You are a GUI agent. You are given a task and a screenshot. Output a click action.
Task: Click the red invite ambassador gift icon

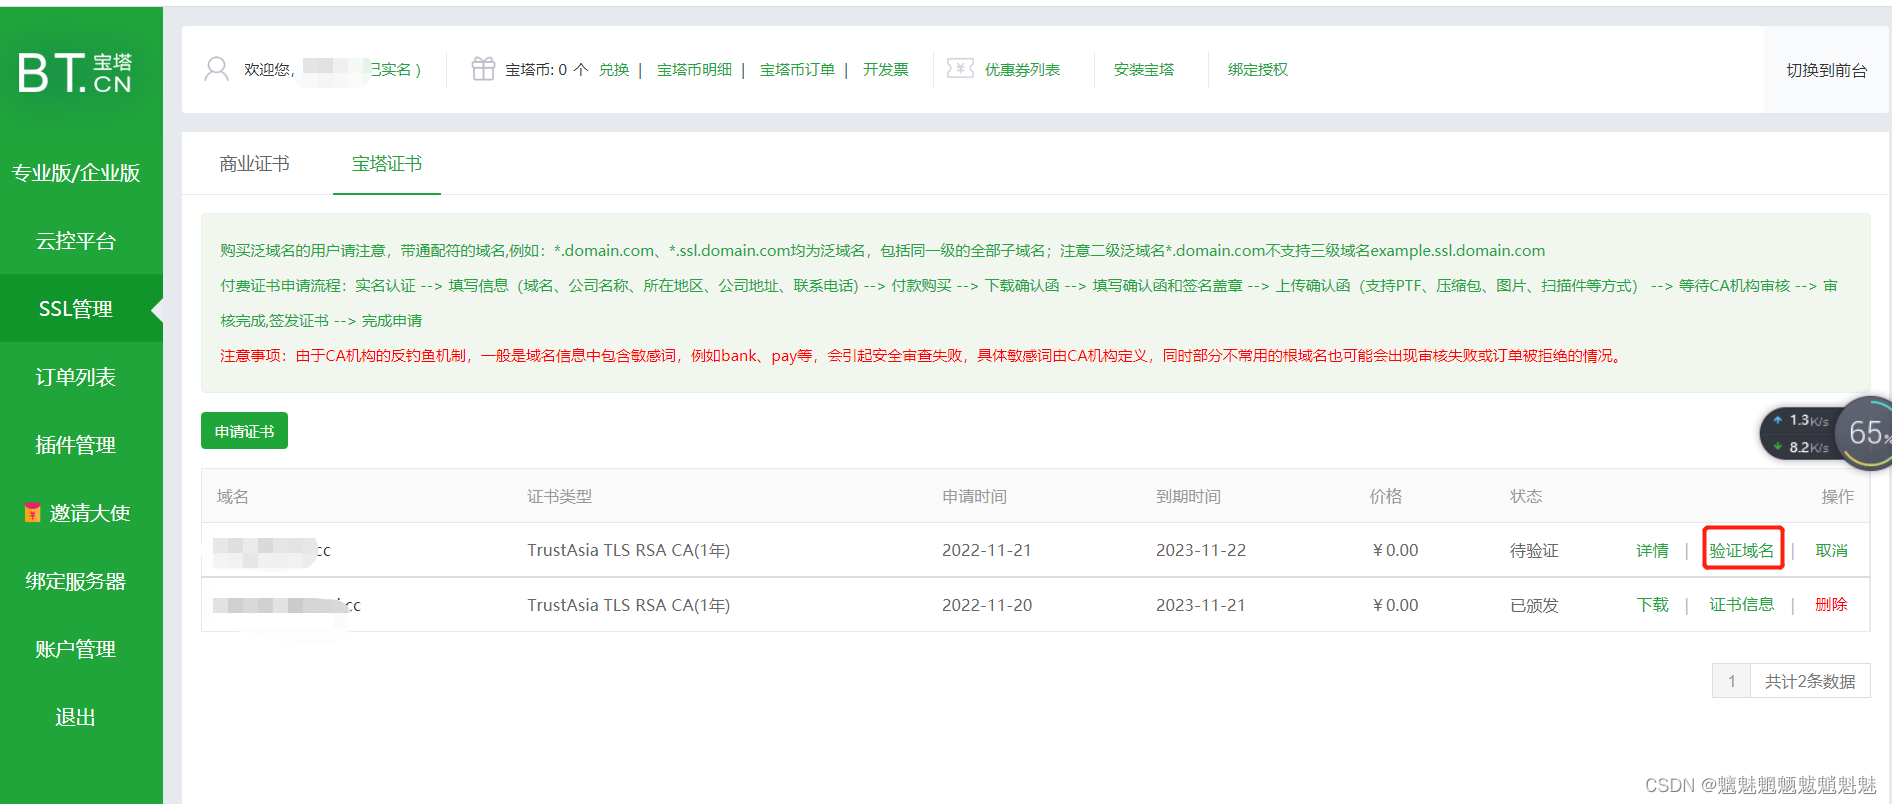click(x=33, y=512)
